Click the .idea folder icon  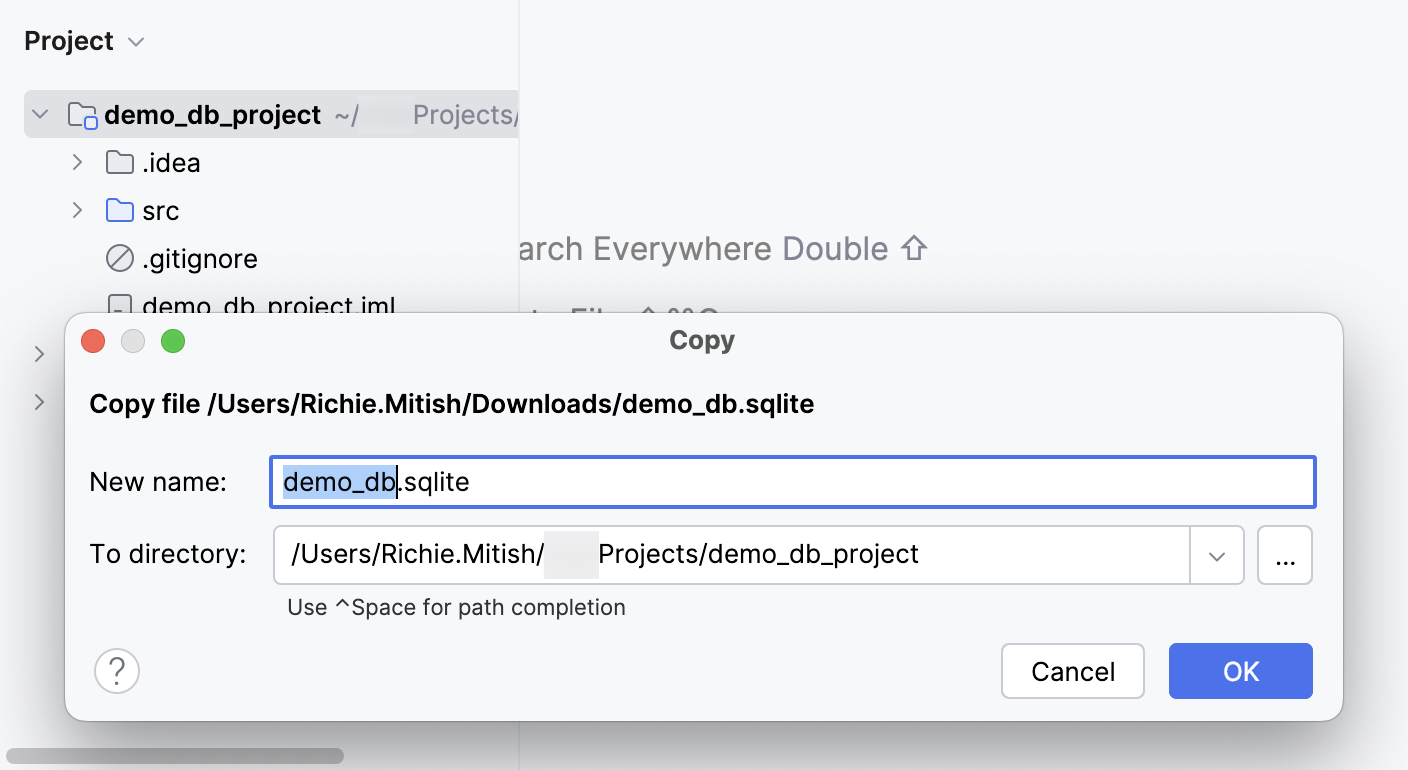[119, 162]
